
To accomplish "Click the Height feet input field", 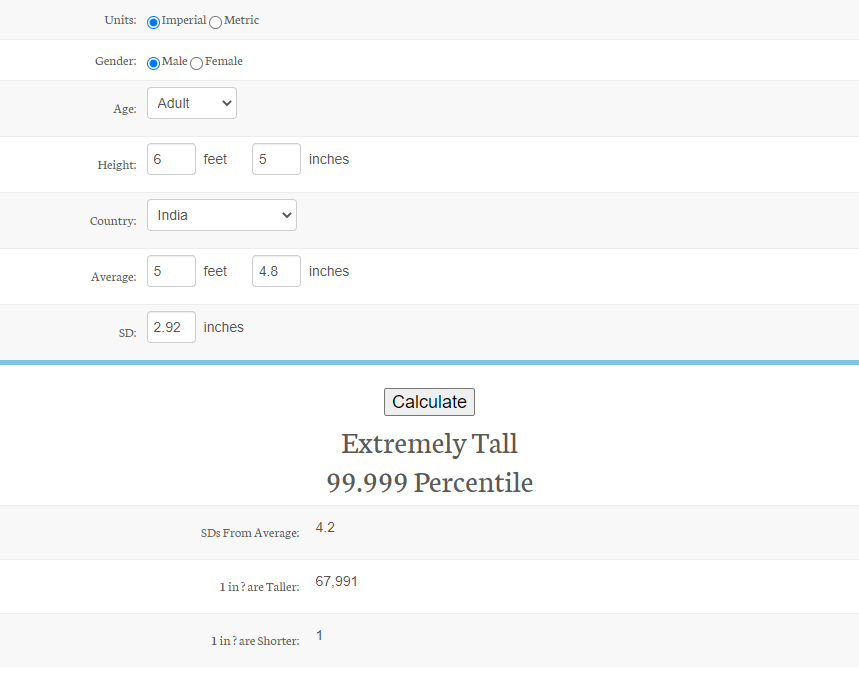I will click(x=171, y=159).
